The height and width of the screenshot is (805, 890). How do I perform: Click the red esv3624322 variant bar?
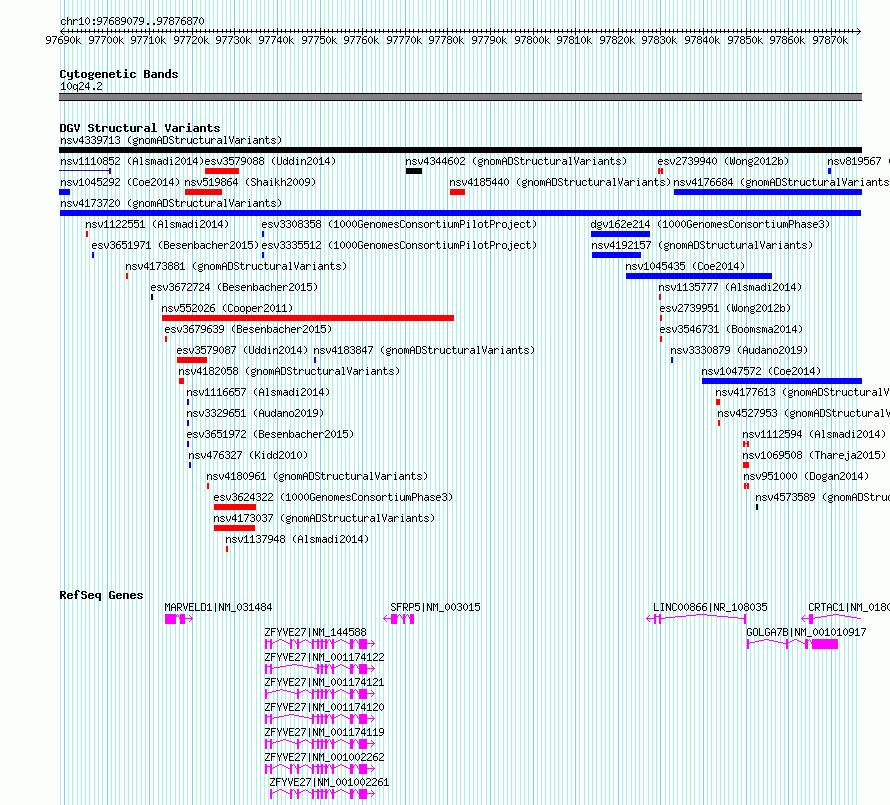pos(235,508)
